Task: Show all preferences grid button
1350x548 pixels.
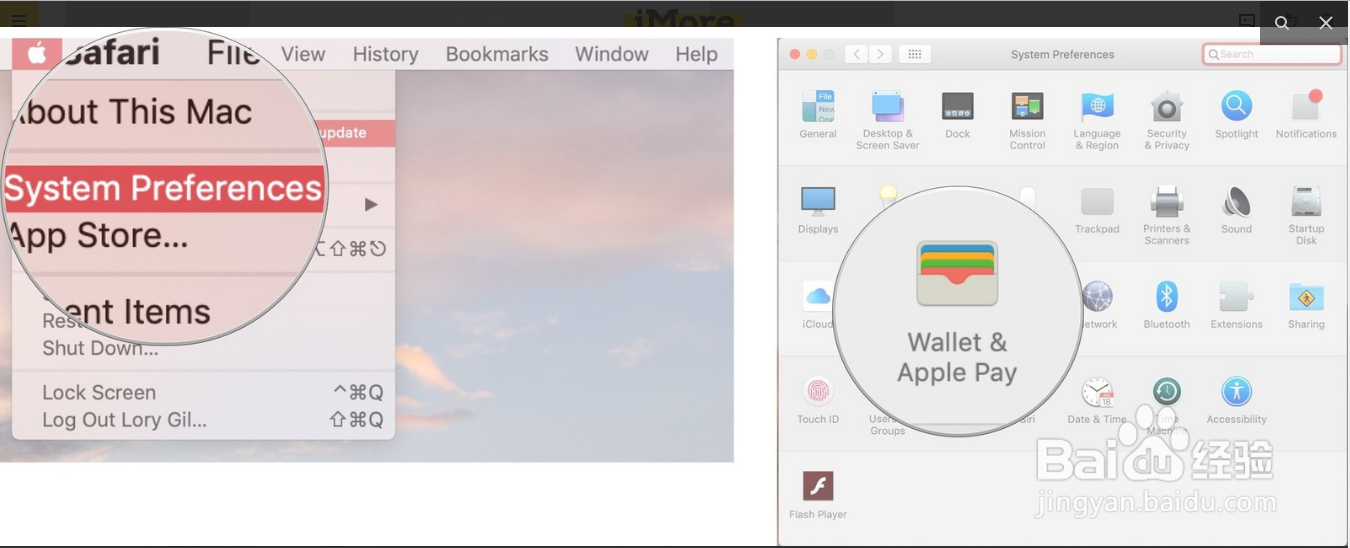Action: 914,54
